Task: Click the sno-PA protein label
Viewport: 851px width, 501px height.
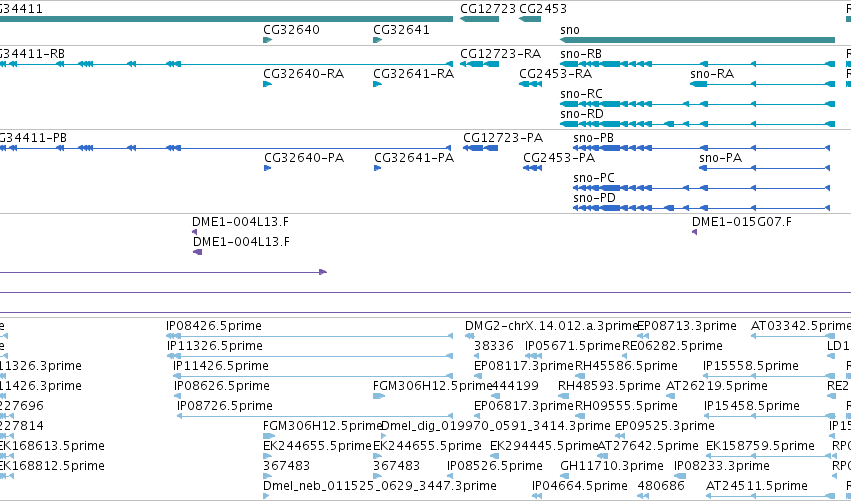Action: click(720, 158)
